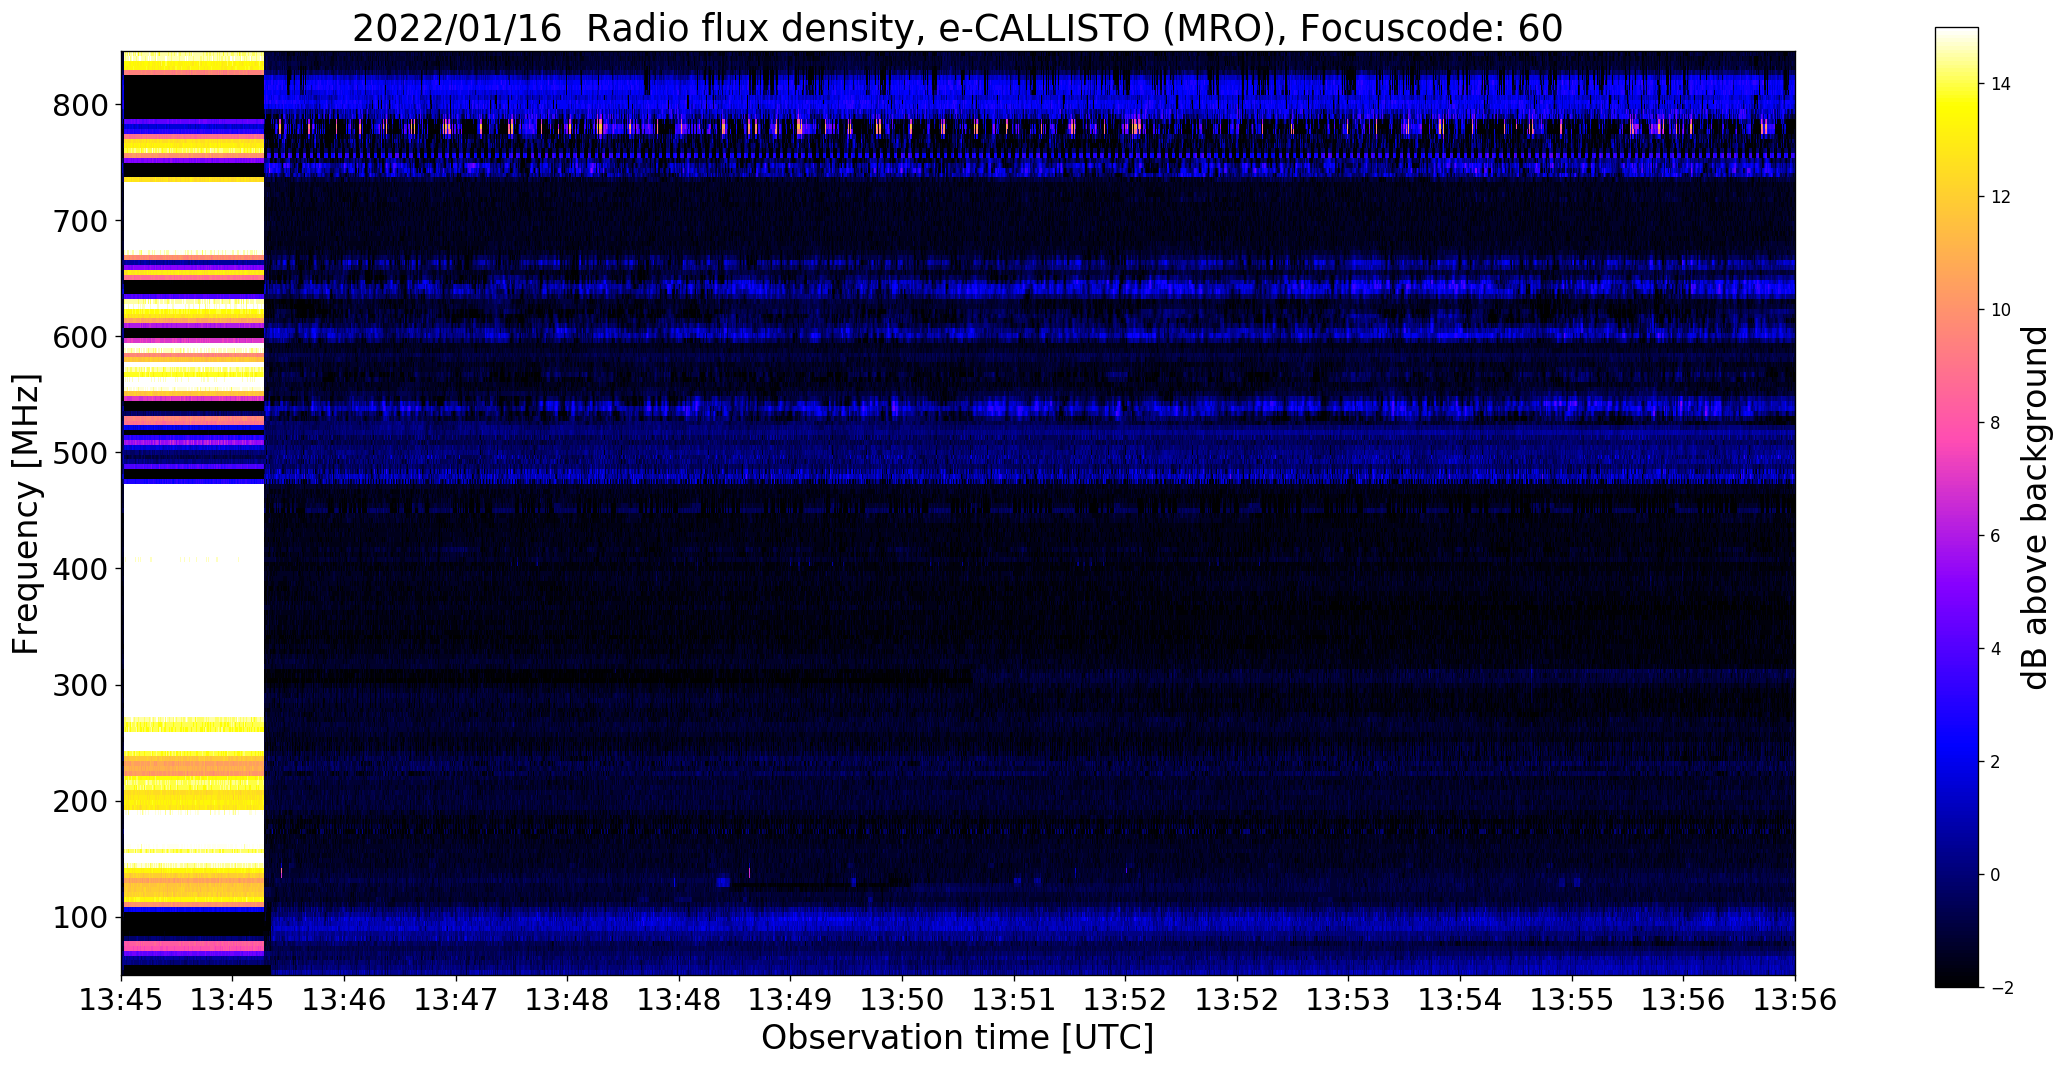This screenshot has height=1067, width=2066.
Task: Pick the colorbar tick labeled 14
Action: 2001,84
